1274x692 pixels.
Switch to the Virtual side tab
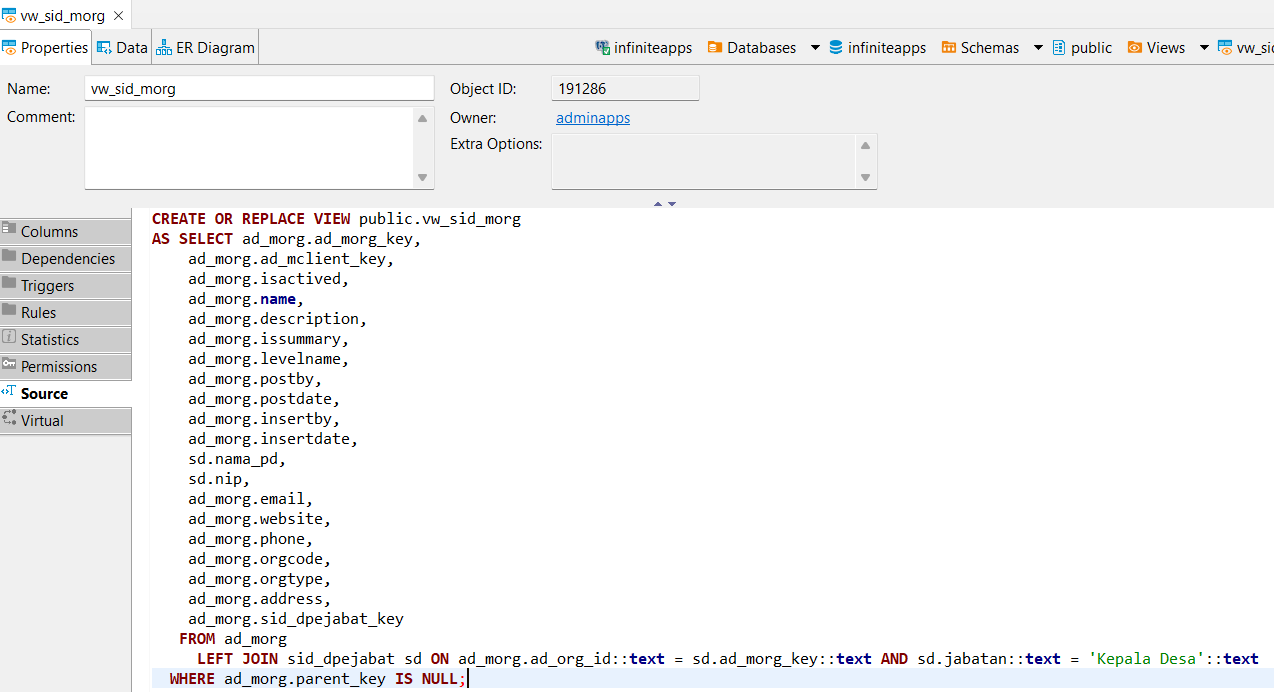pos(41,421)
